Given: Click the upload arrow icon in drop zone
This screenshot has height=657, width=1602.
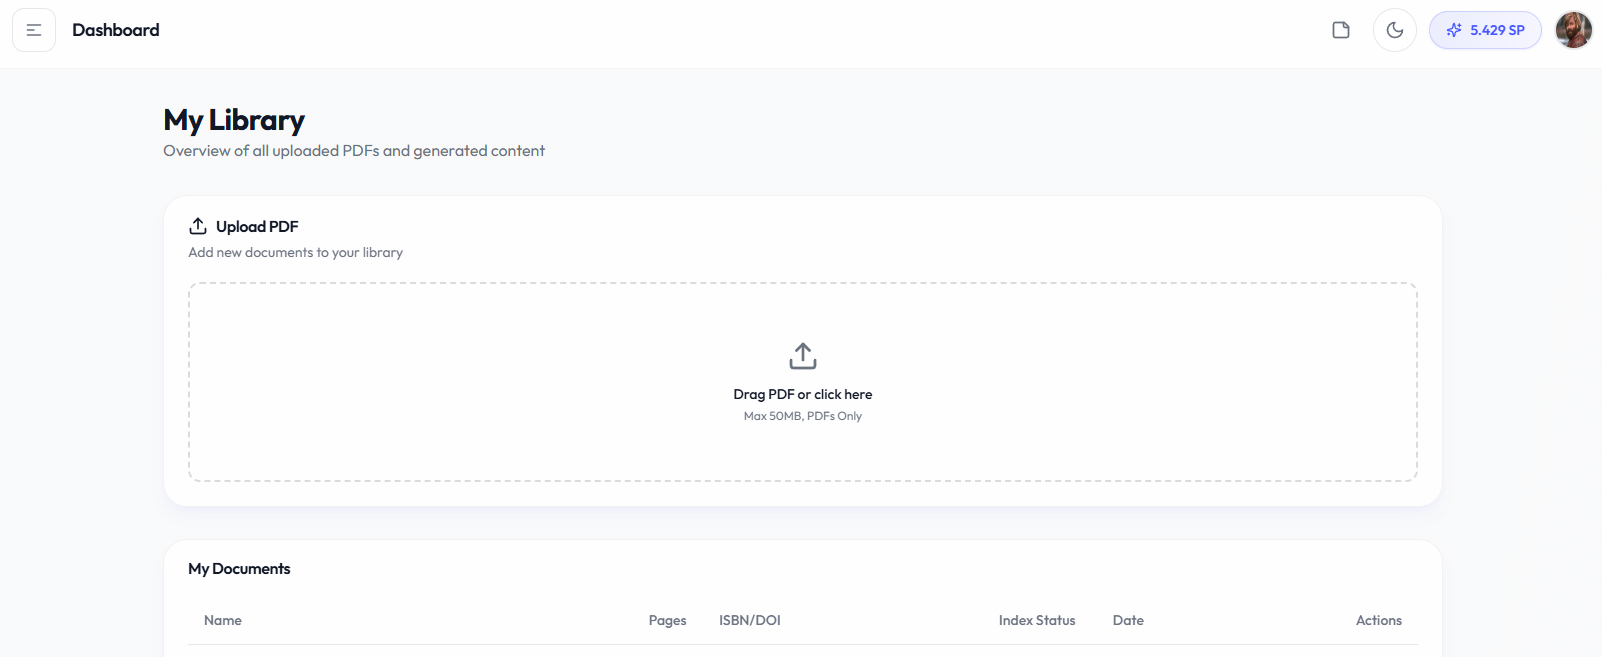Looking at the screenshot, I should click(803, 356).
